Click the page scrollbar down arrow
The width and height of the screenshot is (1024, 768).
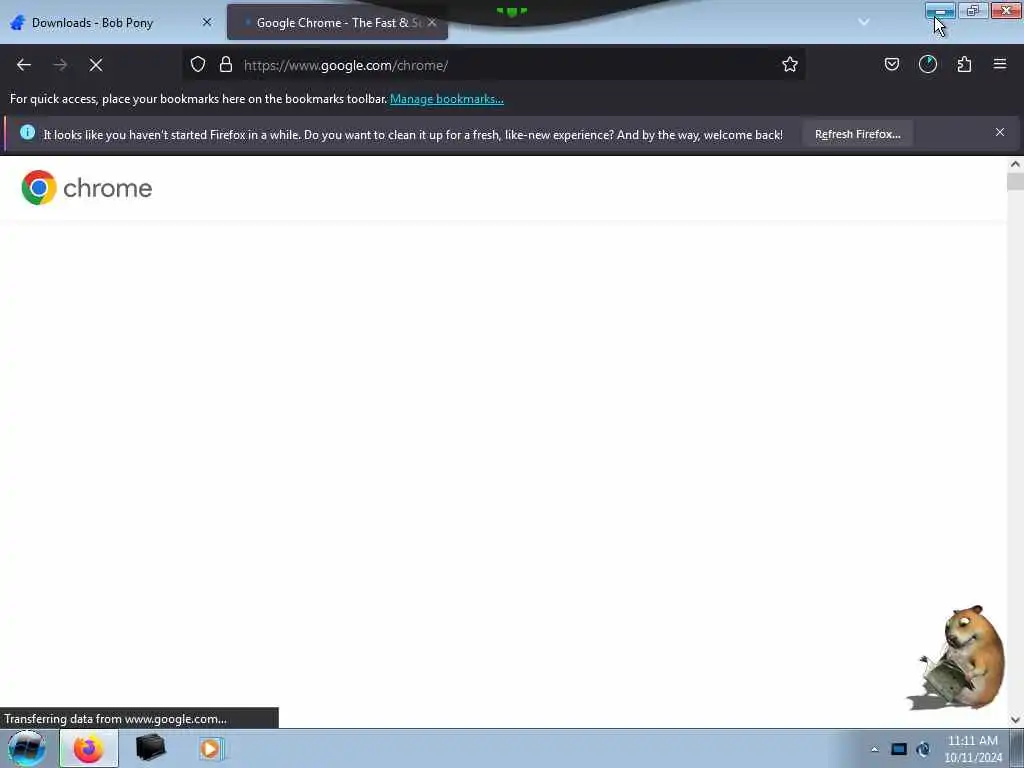1015,720
